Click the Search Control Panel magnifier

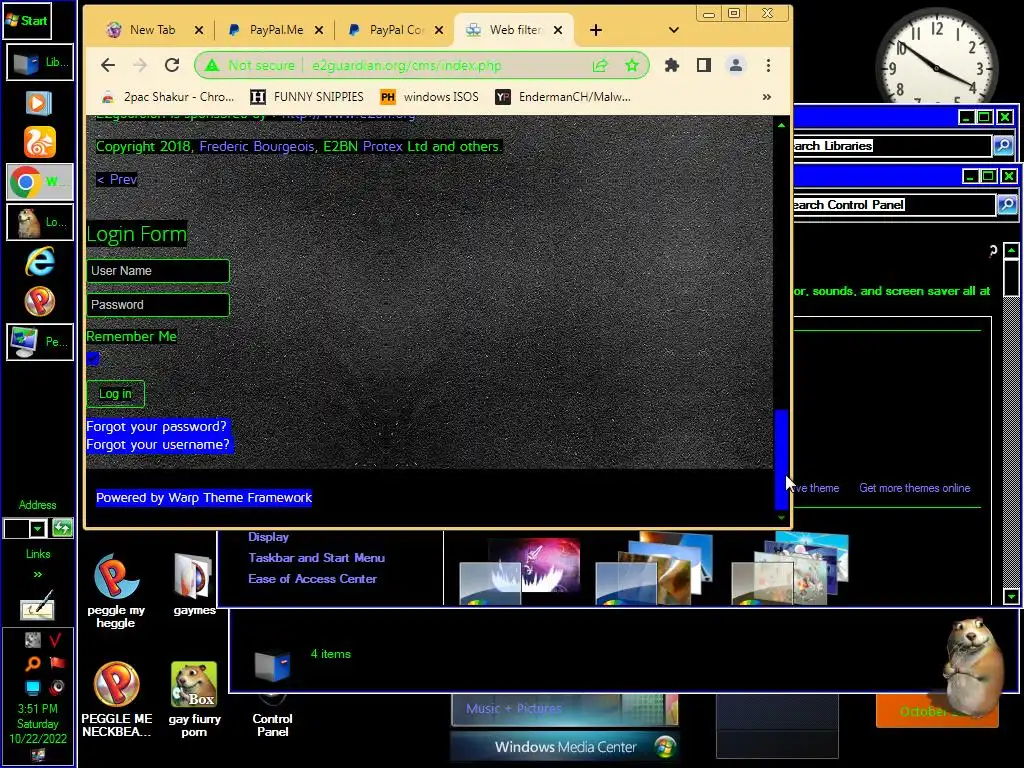click(x=1007, y=205)
